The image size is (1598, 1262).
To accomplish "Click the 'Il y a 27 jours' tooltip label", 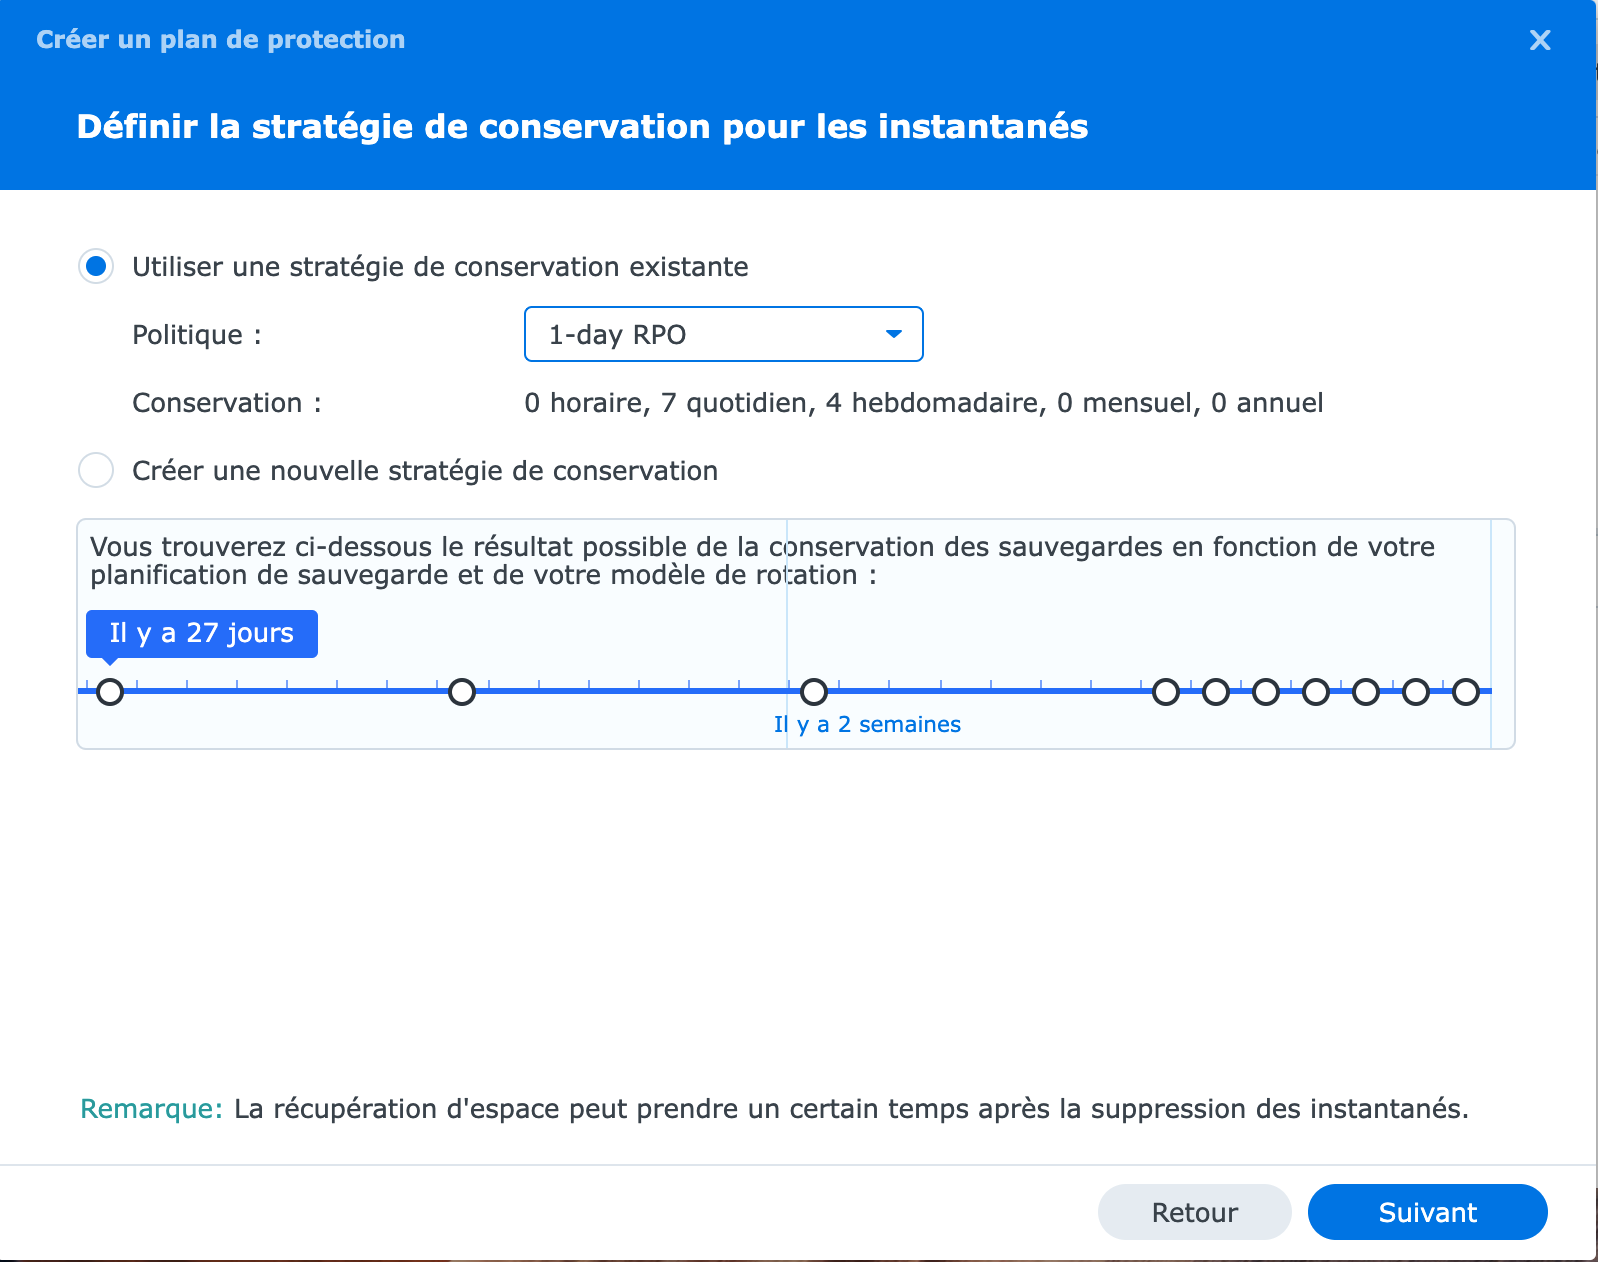I will (202, 633).
